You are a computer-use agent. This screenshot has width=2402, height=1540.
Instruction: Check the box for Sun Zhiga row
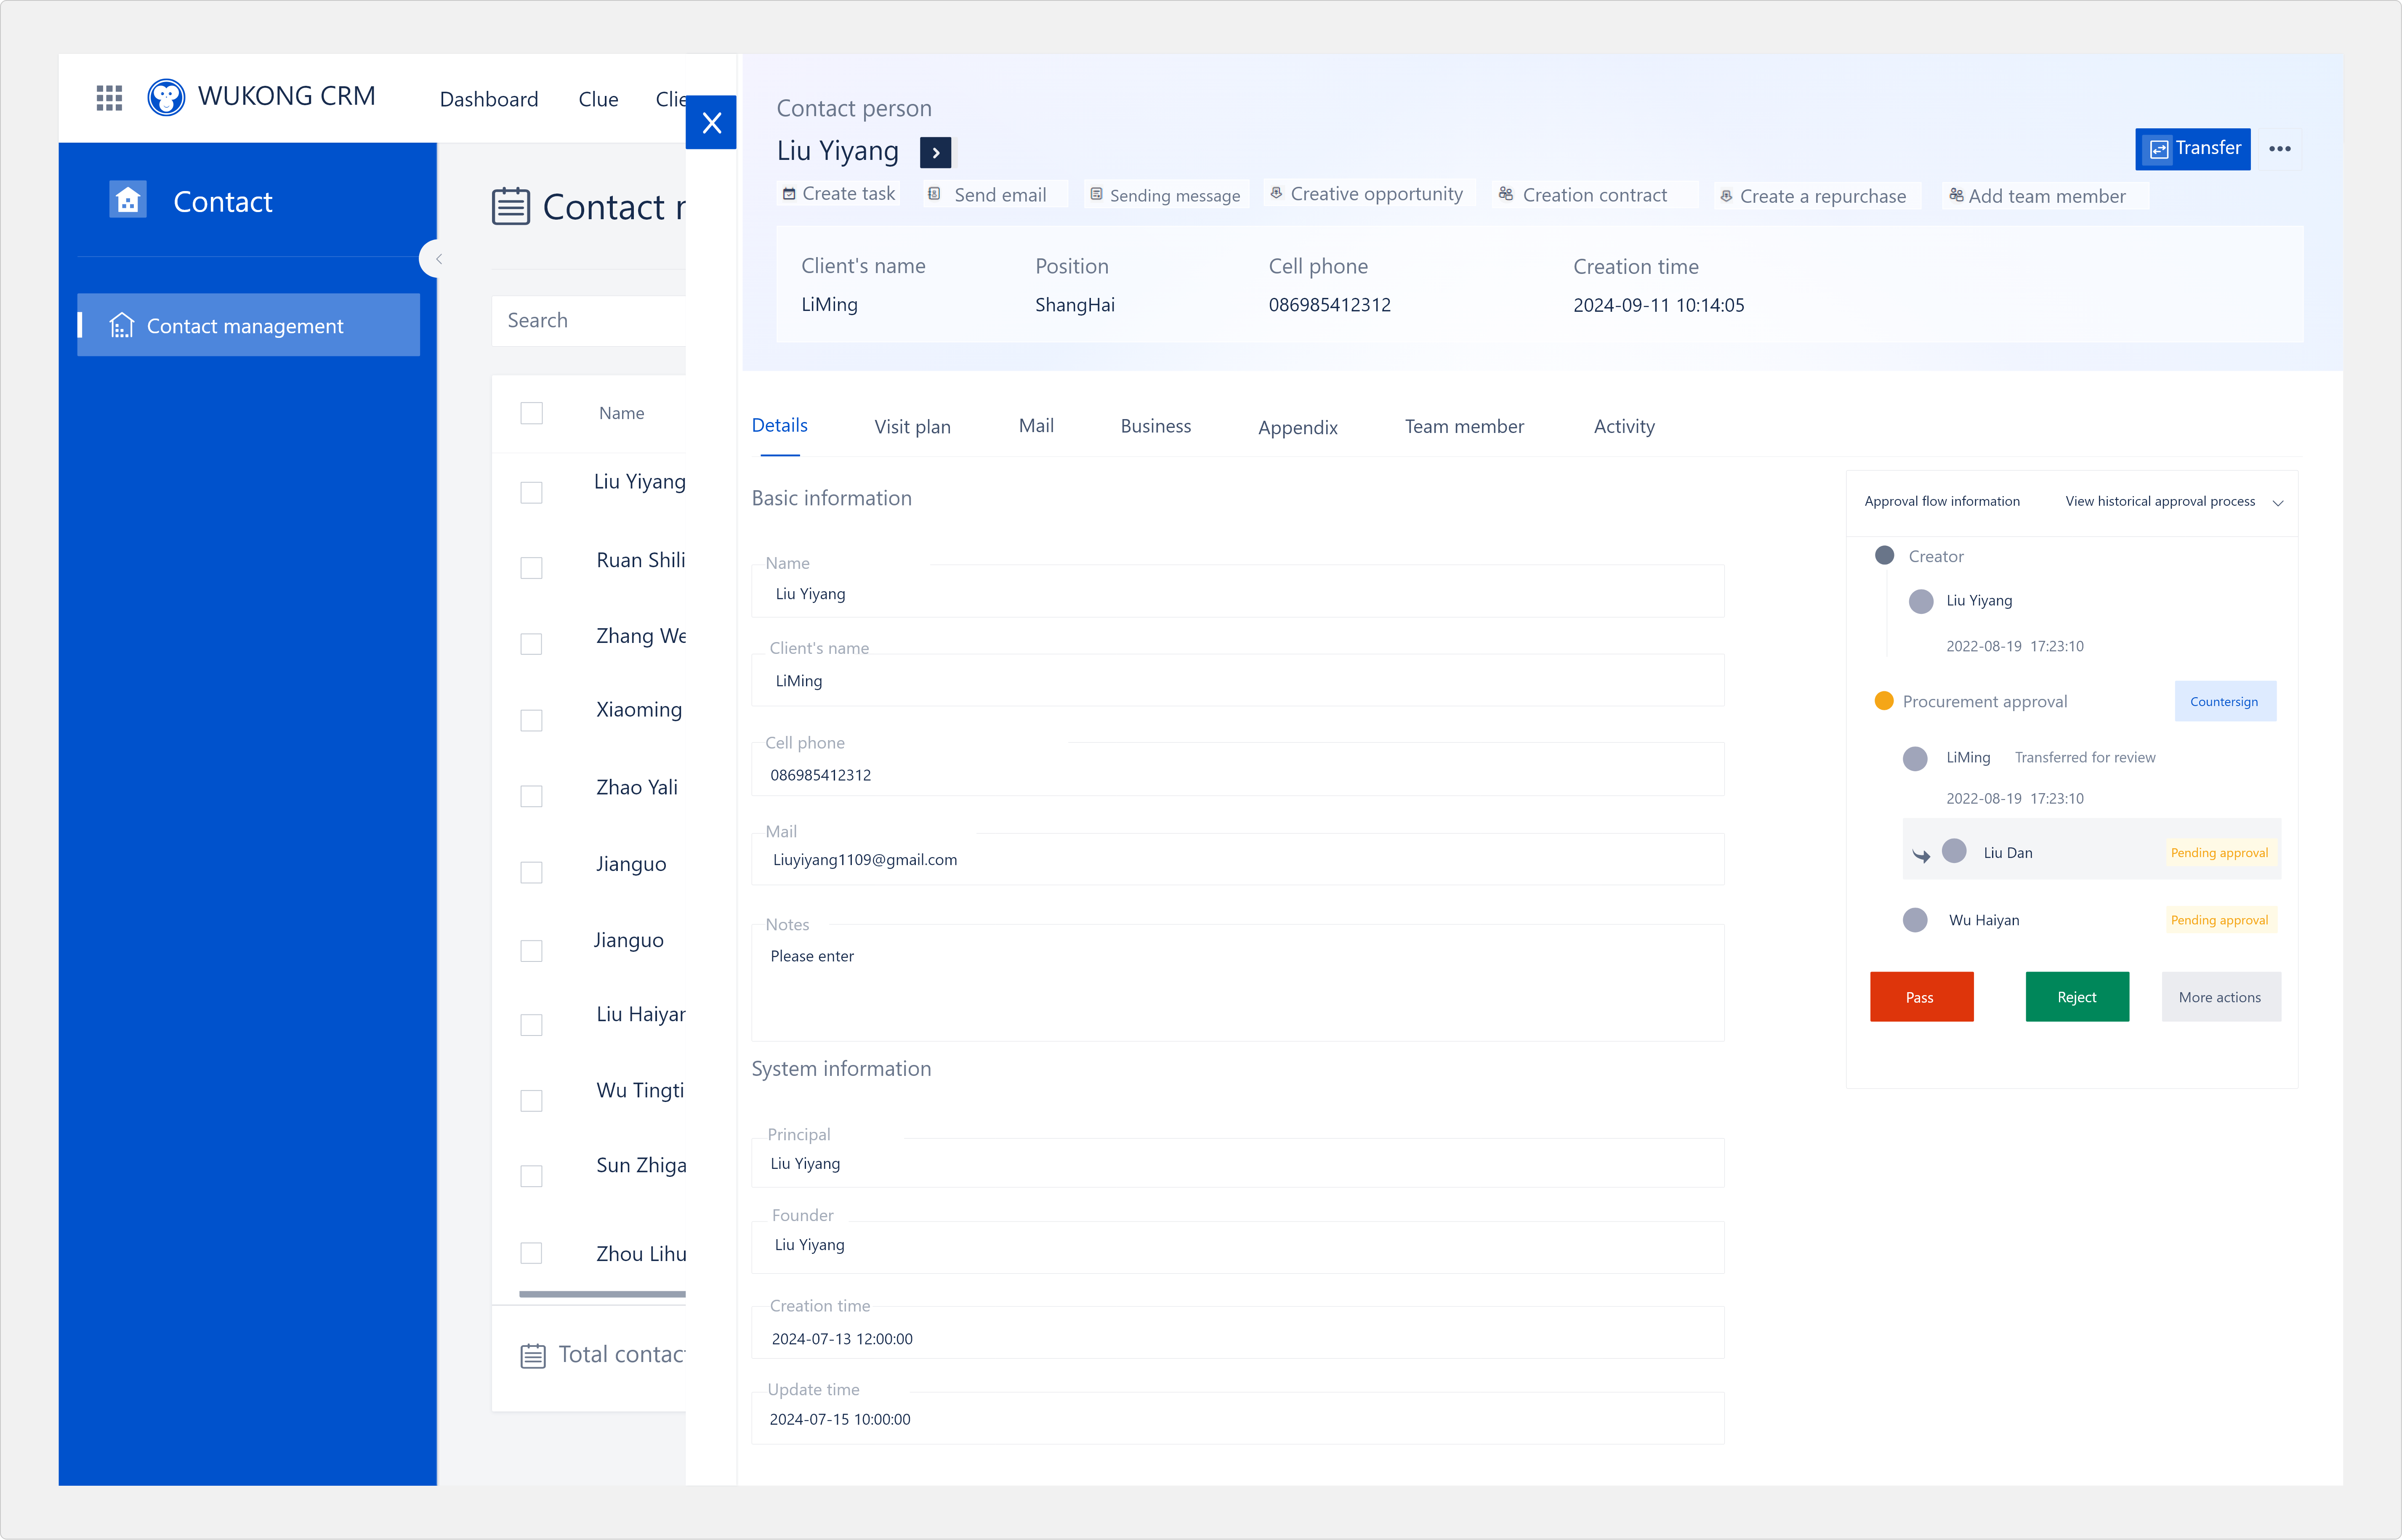click(532, 1176)
